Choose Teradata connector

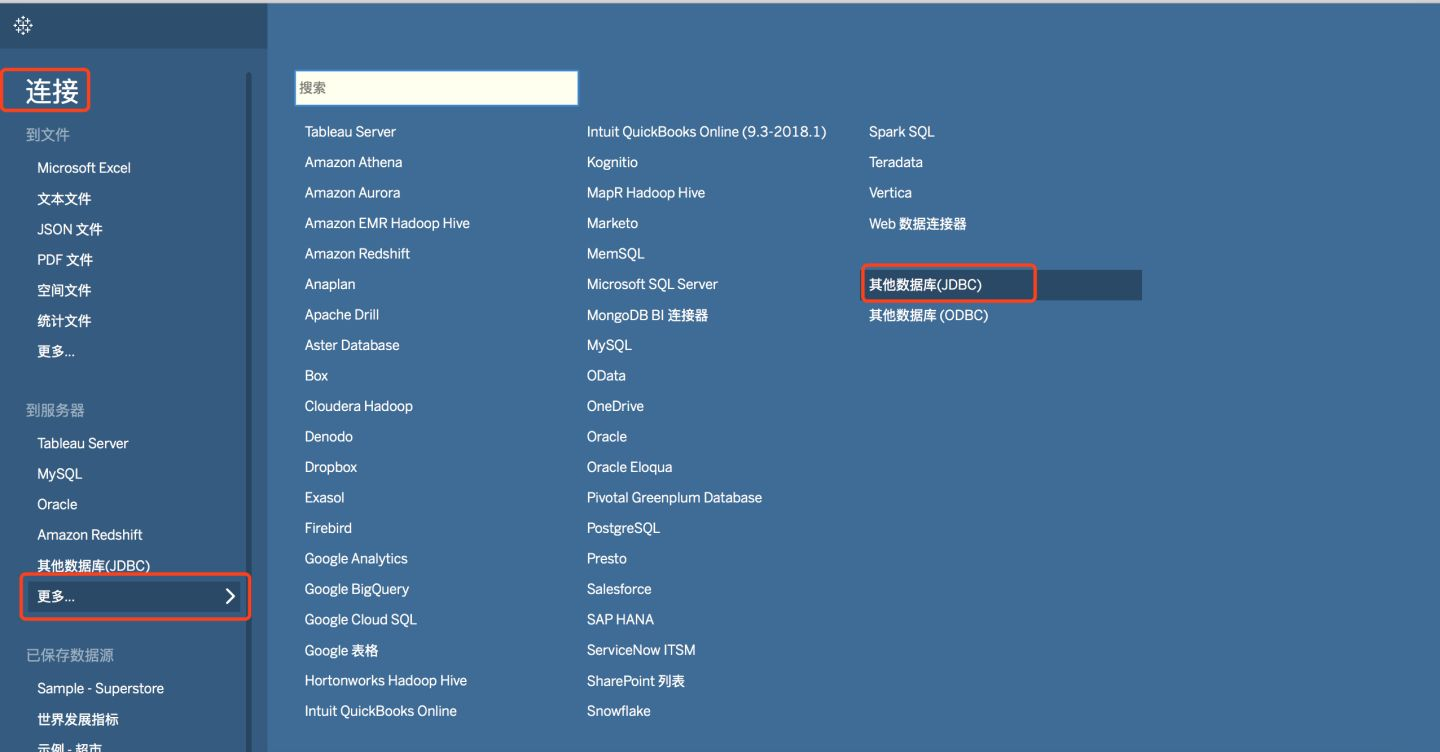pyautogui.click(x=896, y=162)
